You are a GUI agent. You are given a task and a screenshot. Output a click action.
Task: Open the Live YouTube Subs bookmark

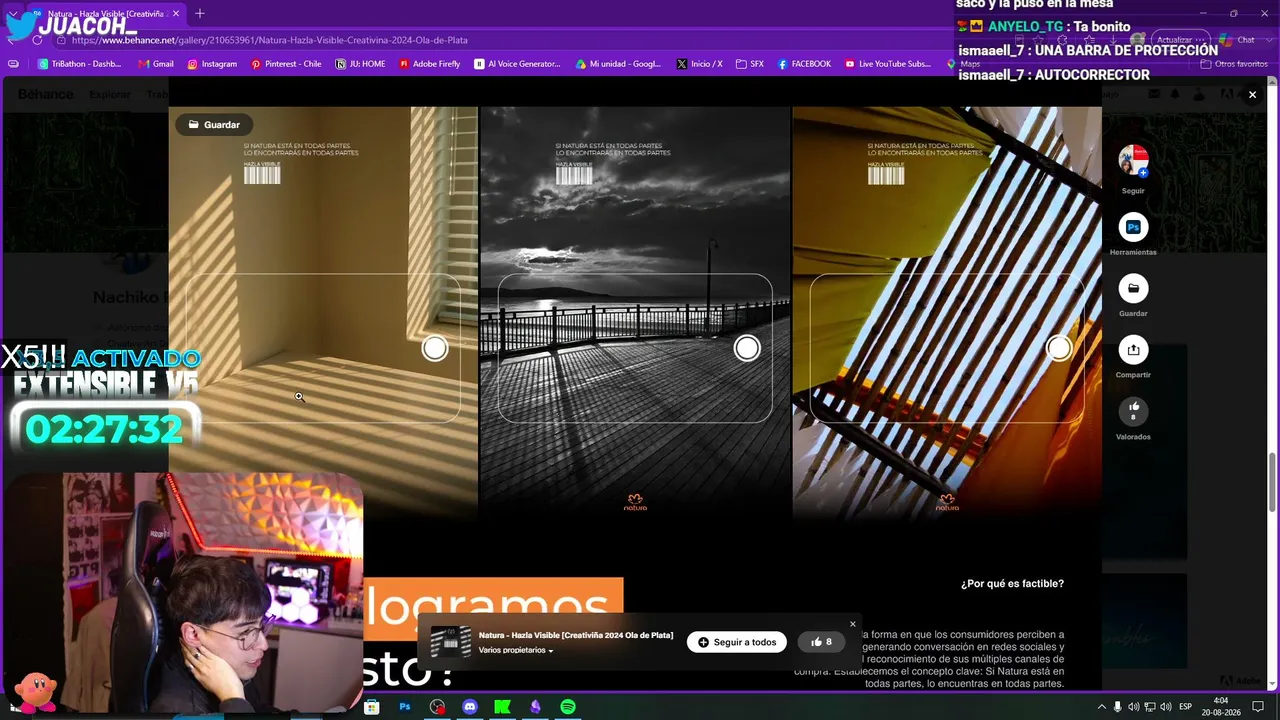[x=888, y=64]
